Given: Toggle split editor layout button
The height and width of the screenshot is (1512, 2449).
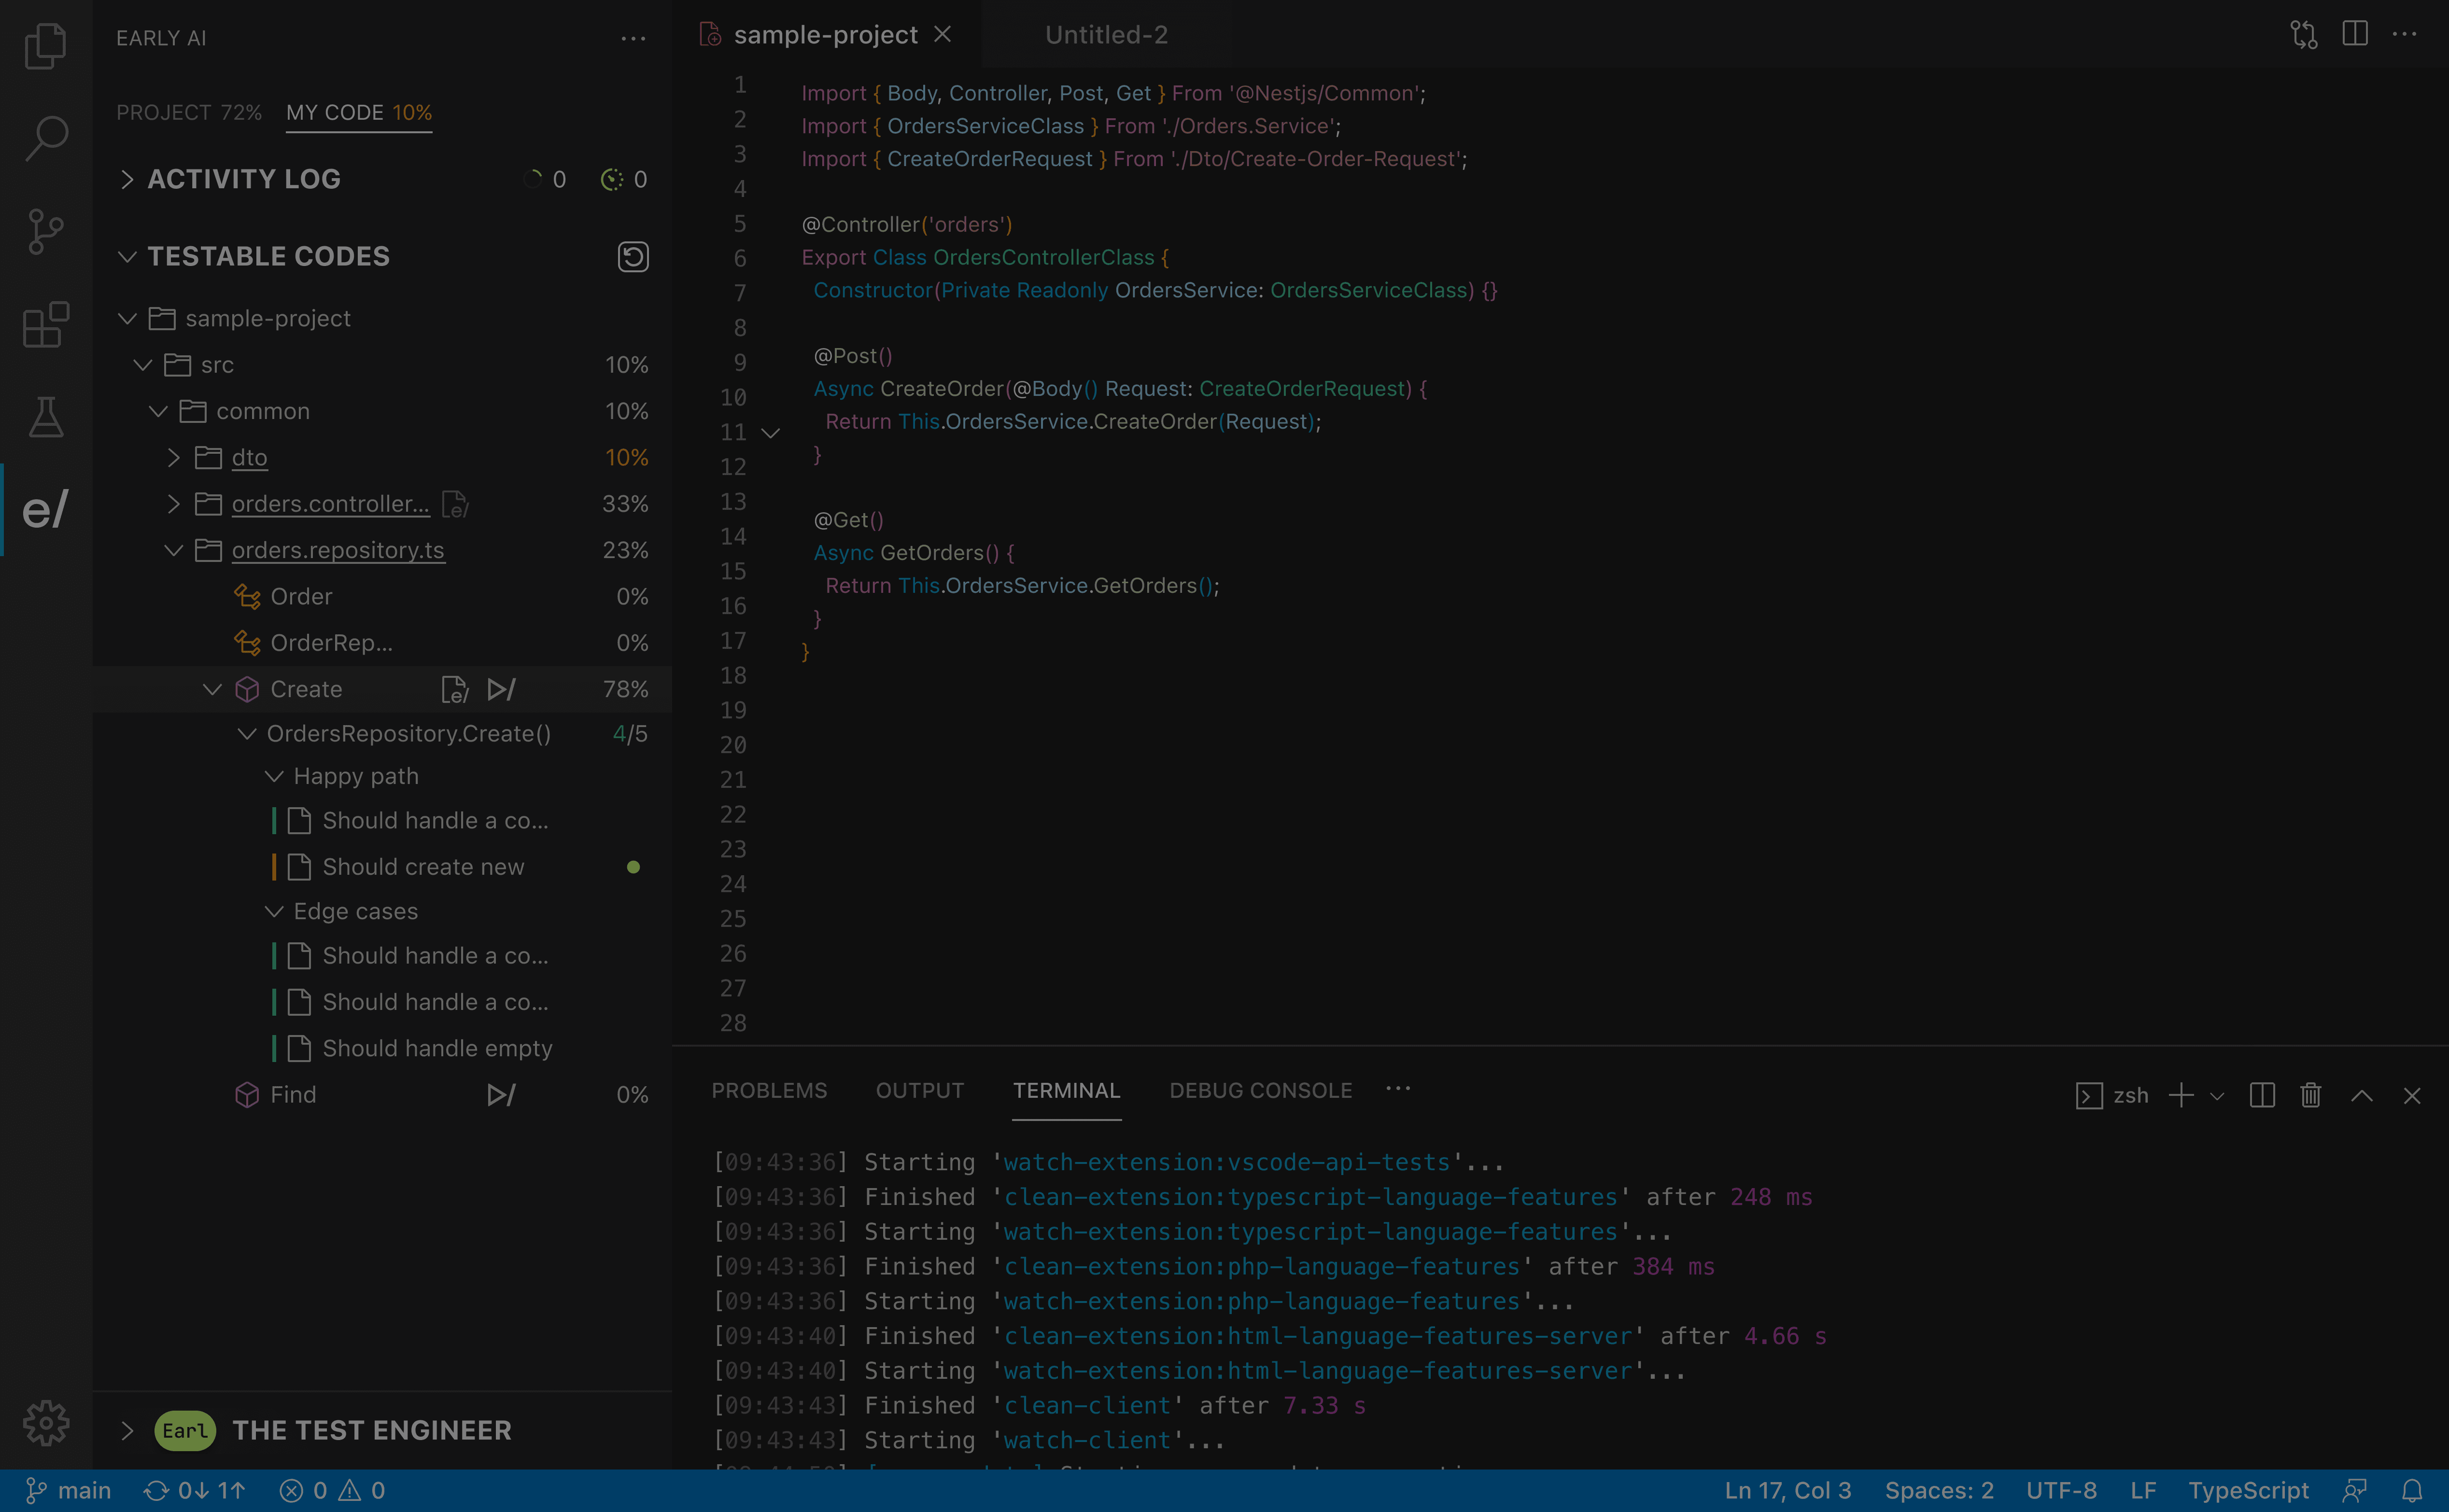Looking at the screenshot, I should [2354, 34].
